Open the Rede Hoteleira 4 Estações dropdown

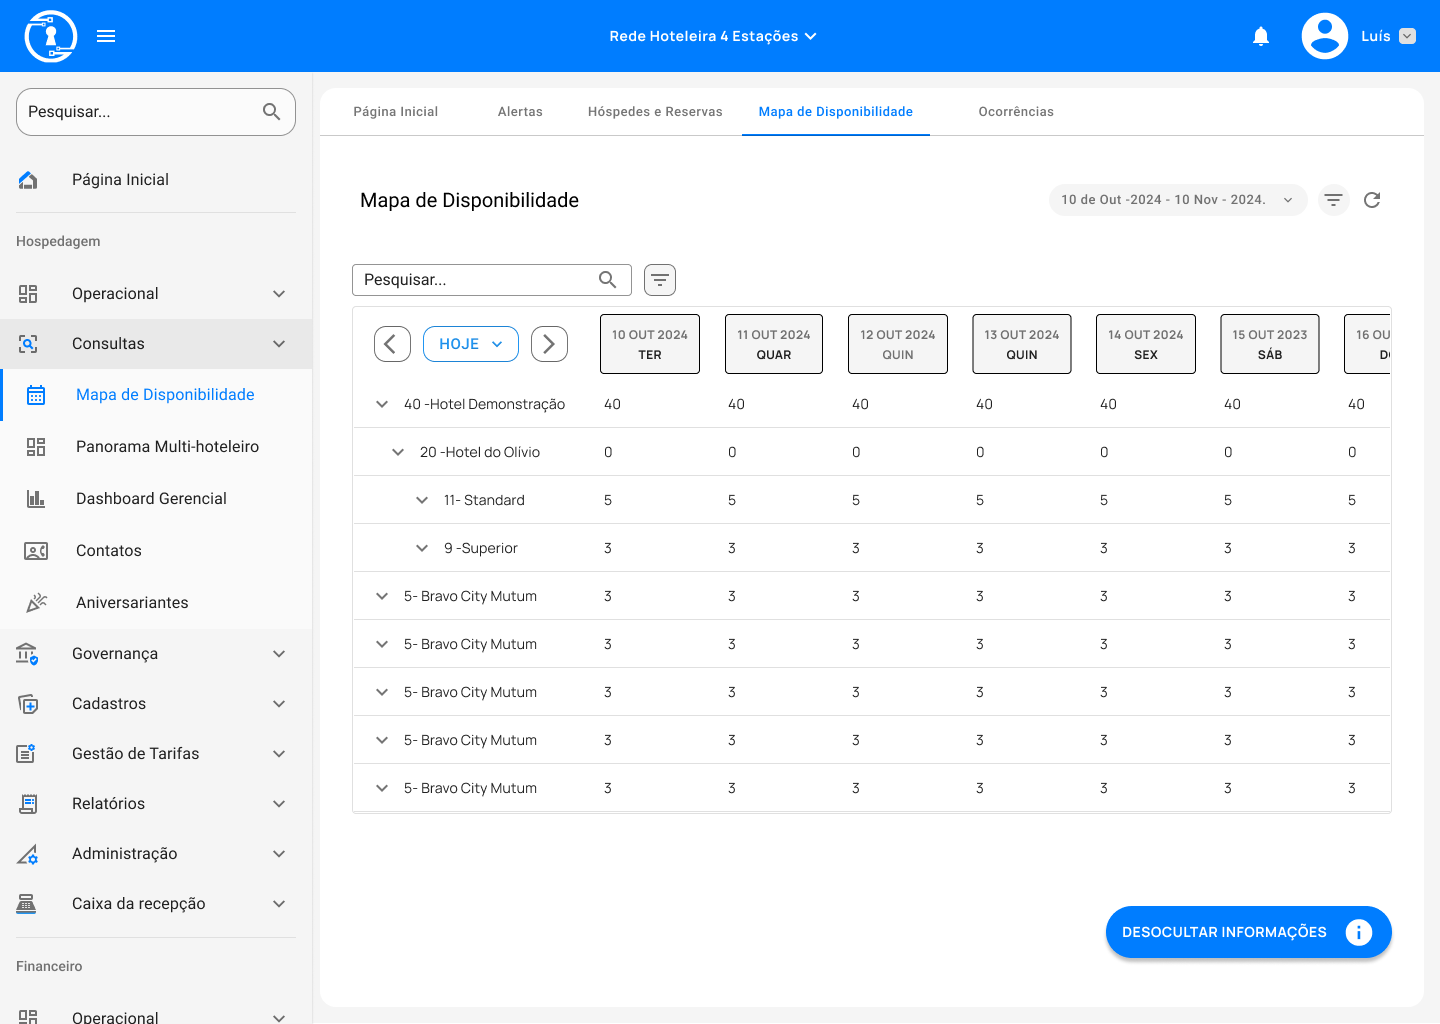(x=712, y=36)
